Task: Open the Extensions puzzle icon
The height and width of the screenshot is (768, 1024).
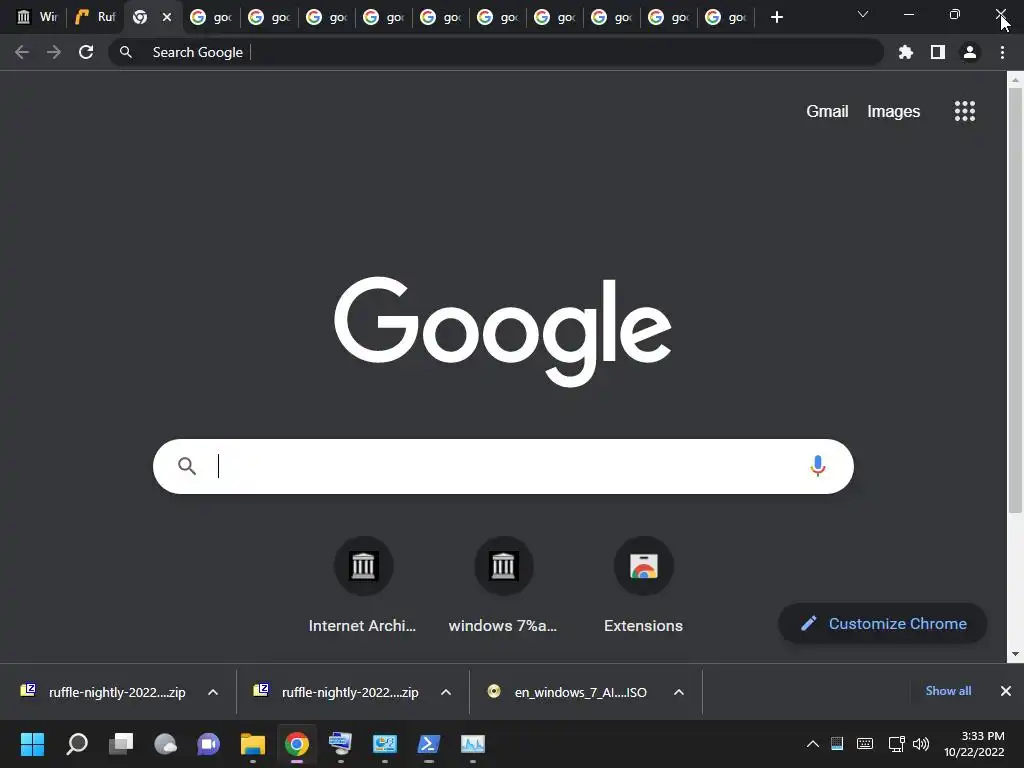Action: 905,52
